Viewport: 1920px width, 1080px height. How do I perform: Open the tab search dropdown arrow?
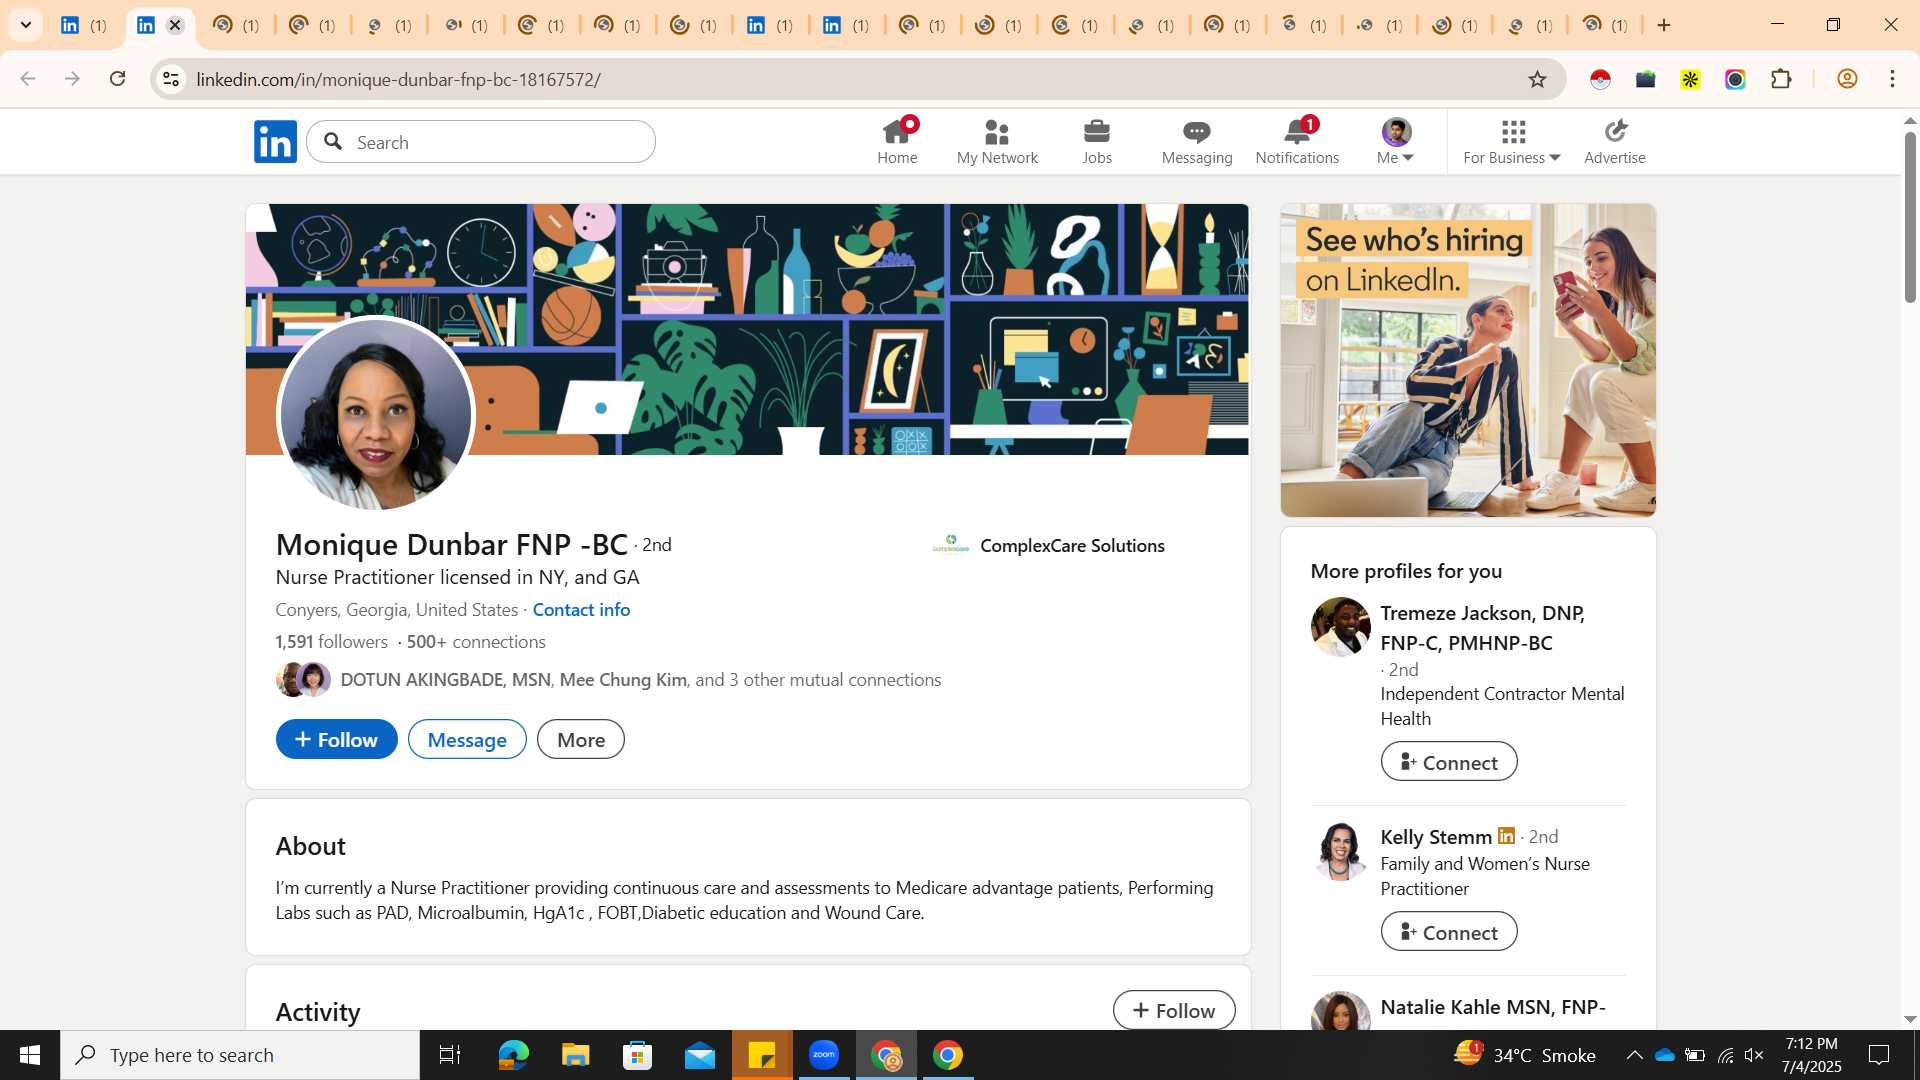tap(26, 25)
